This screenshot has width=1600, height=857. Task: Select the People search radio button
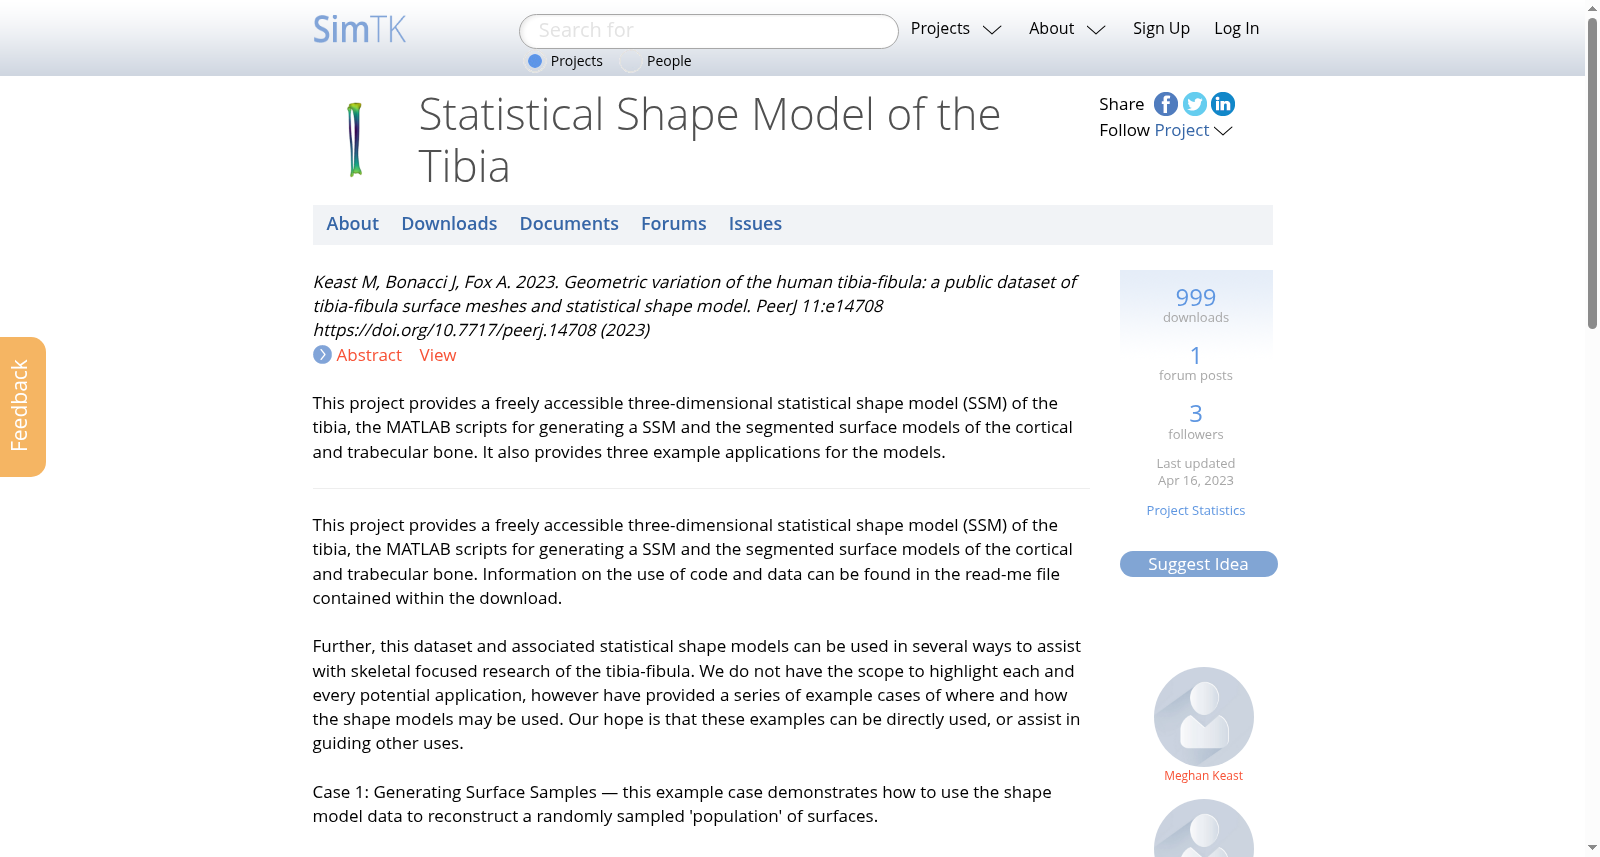pos(630,61)
